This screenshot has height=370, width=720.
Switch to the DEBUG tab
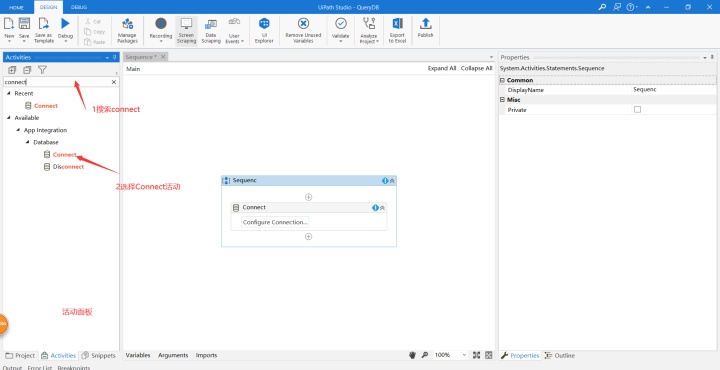(x=79, y=7)
